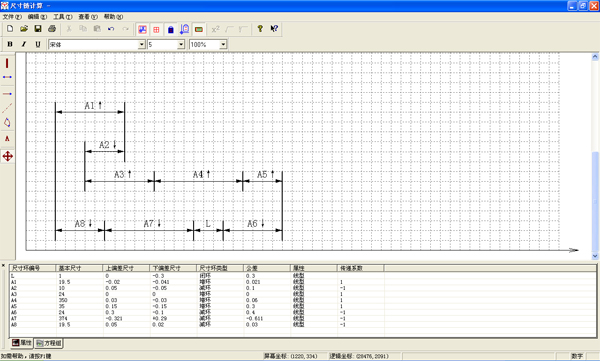Open the 帮助 menu
Image resolution: width=600 pixels, height=361 pixels.
point(113,17)
